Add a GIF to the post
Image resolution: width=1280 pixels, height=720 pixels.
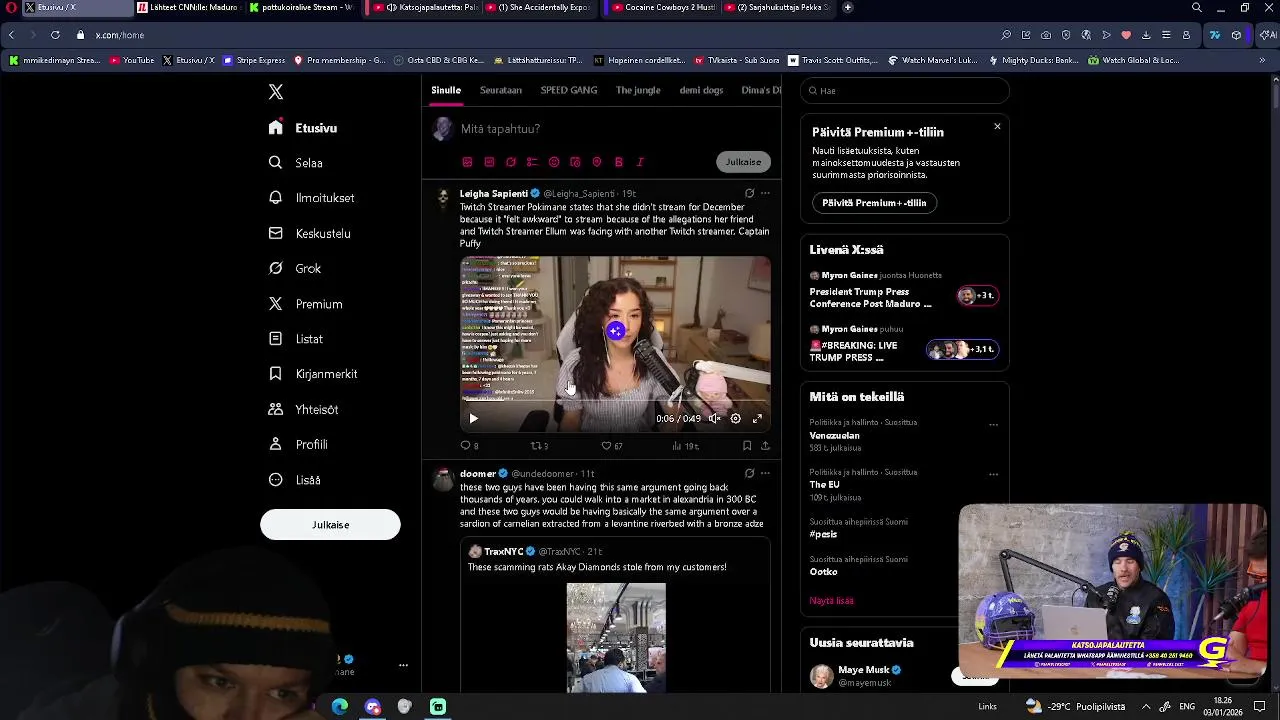tap(489, 162)
